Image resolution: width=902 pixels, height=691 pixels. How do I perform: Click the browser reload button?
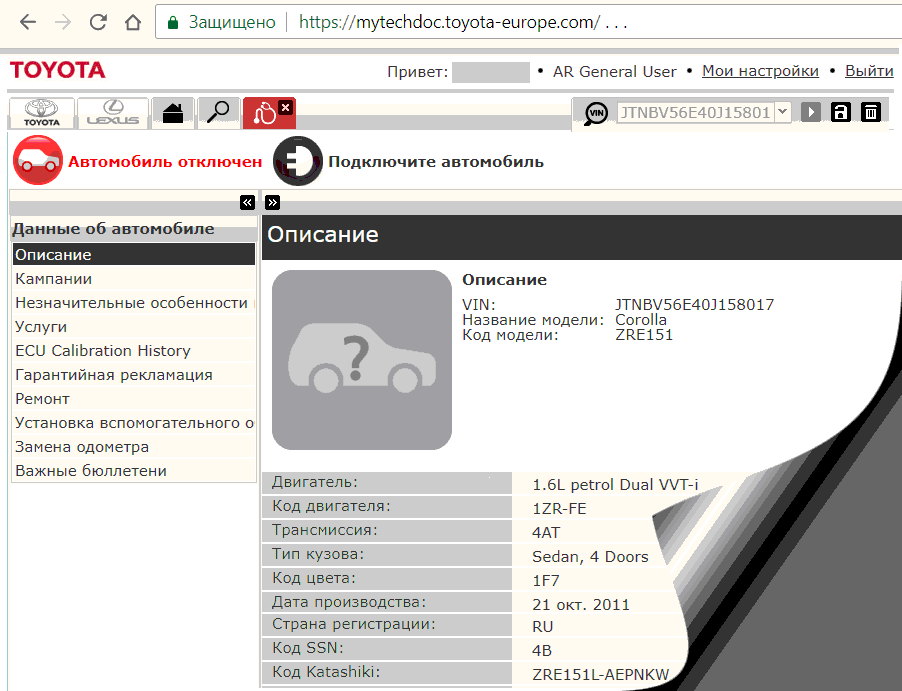point(98,22)
